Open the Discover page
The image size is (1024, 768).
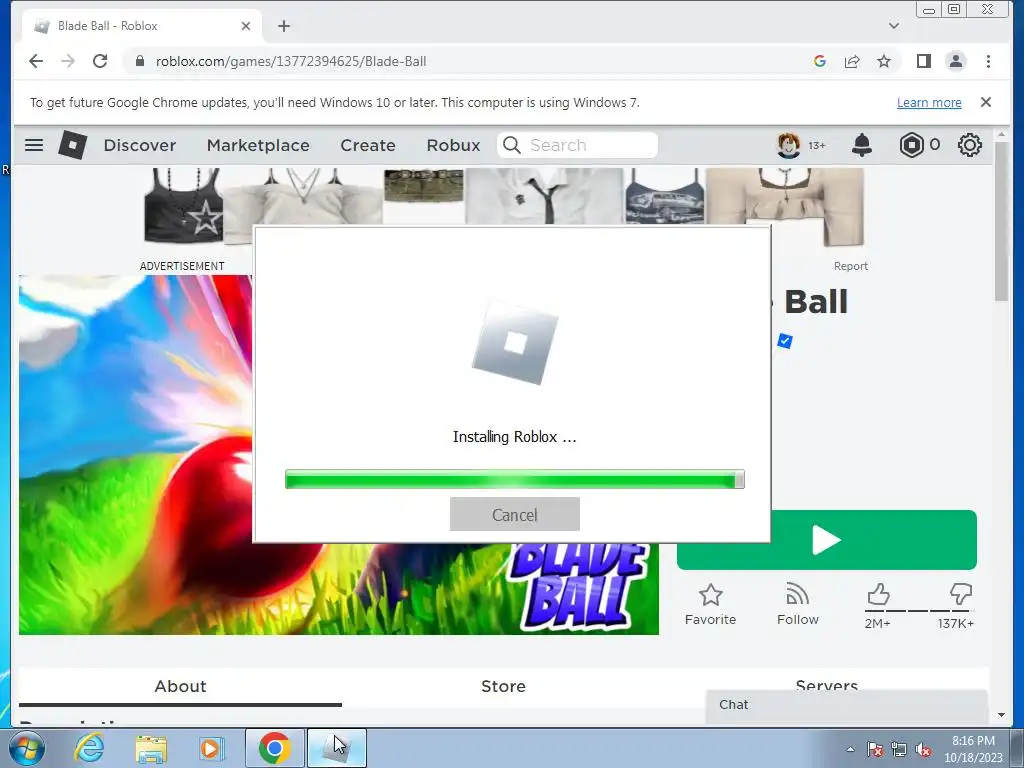[140, 145]
